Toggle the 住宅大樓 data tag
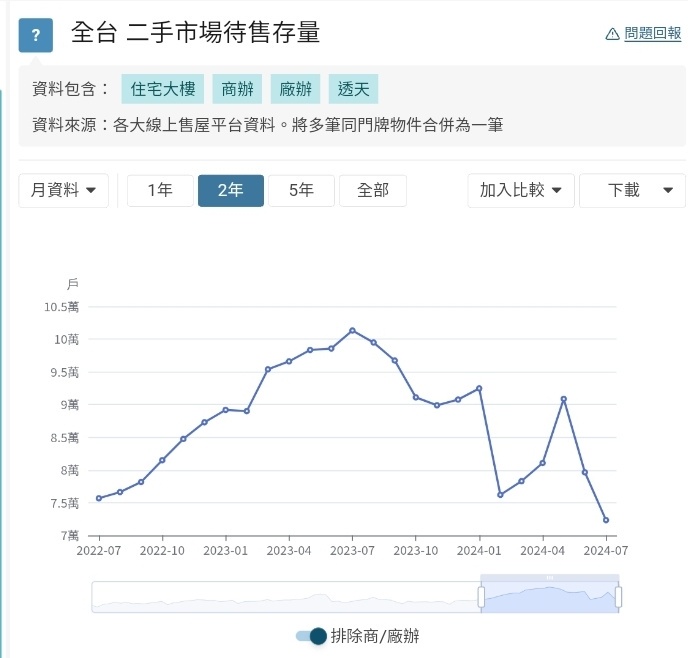 tap(162, 89)
